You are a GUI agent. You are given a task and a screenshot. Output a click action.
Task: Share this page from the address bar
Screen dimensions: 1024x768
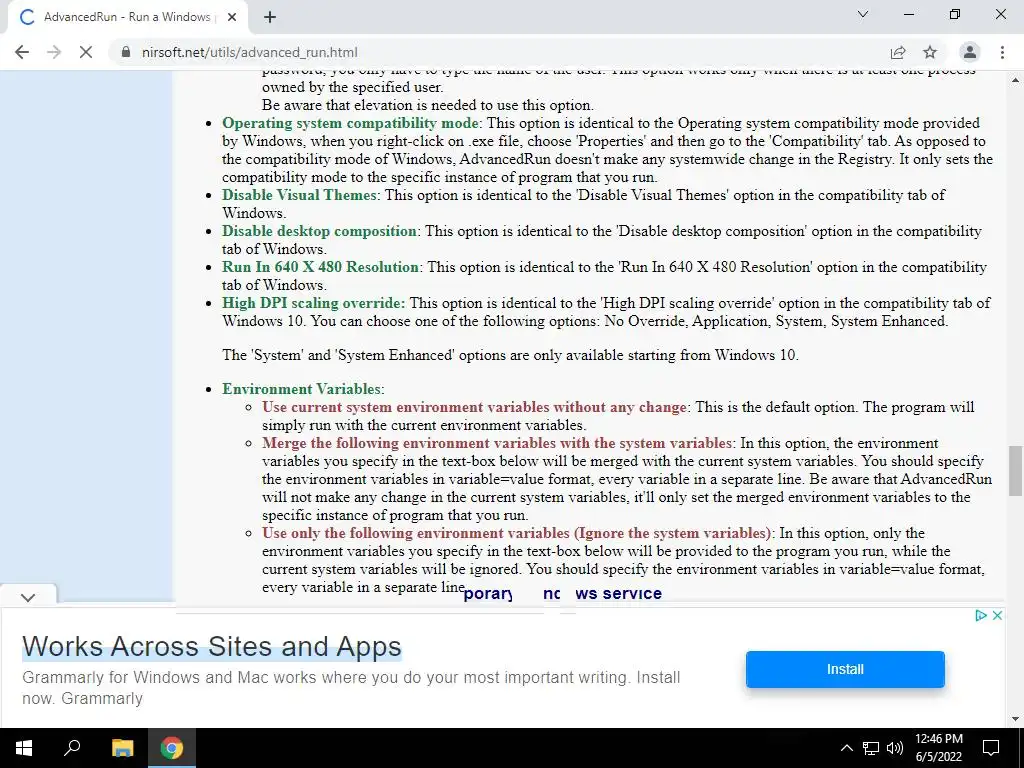tap(898, 52)
